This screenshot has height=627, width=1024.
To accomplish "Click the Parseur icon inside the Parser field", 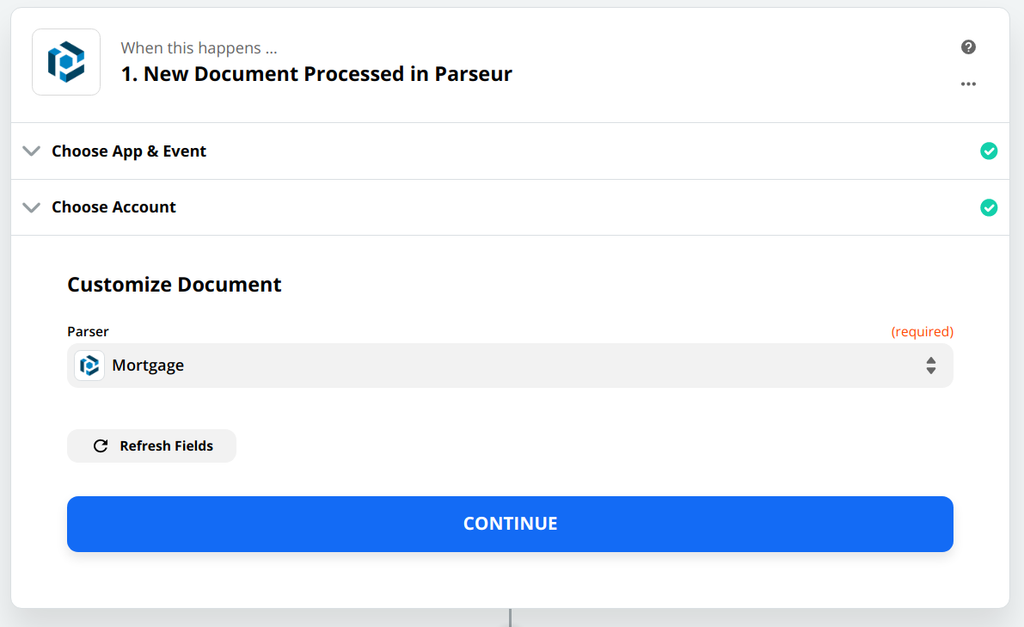I will point(89,365).
